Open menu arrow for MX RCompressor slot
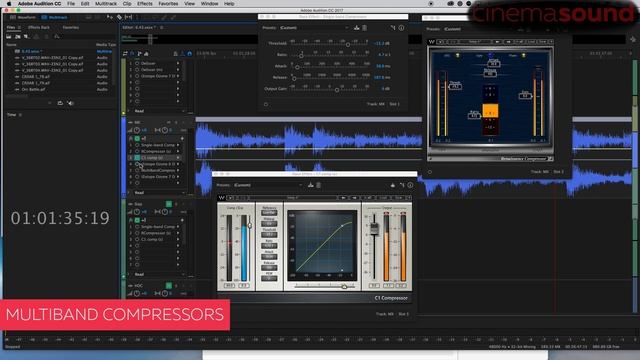This screenshot has width=640, height=360. tap(178, 151)
